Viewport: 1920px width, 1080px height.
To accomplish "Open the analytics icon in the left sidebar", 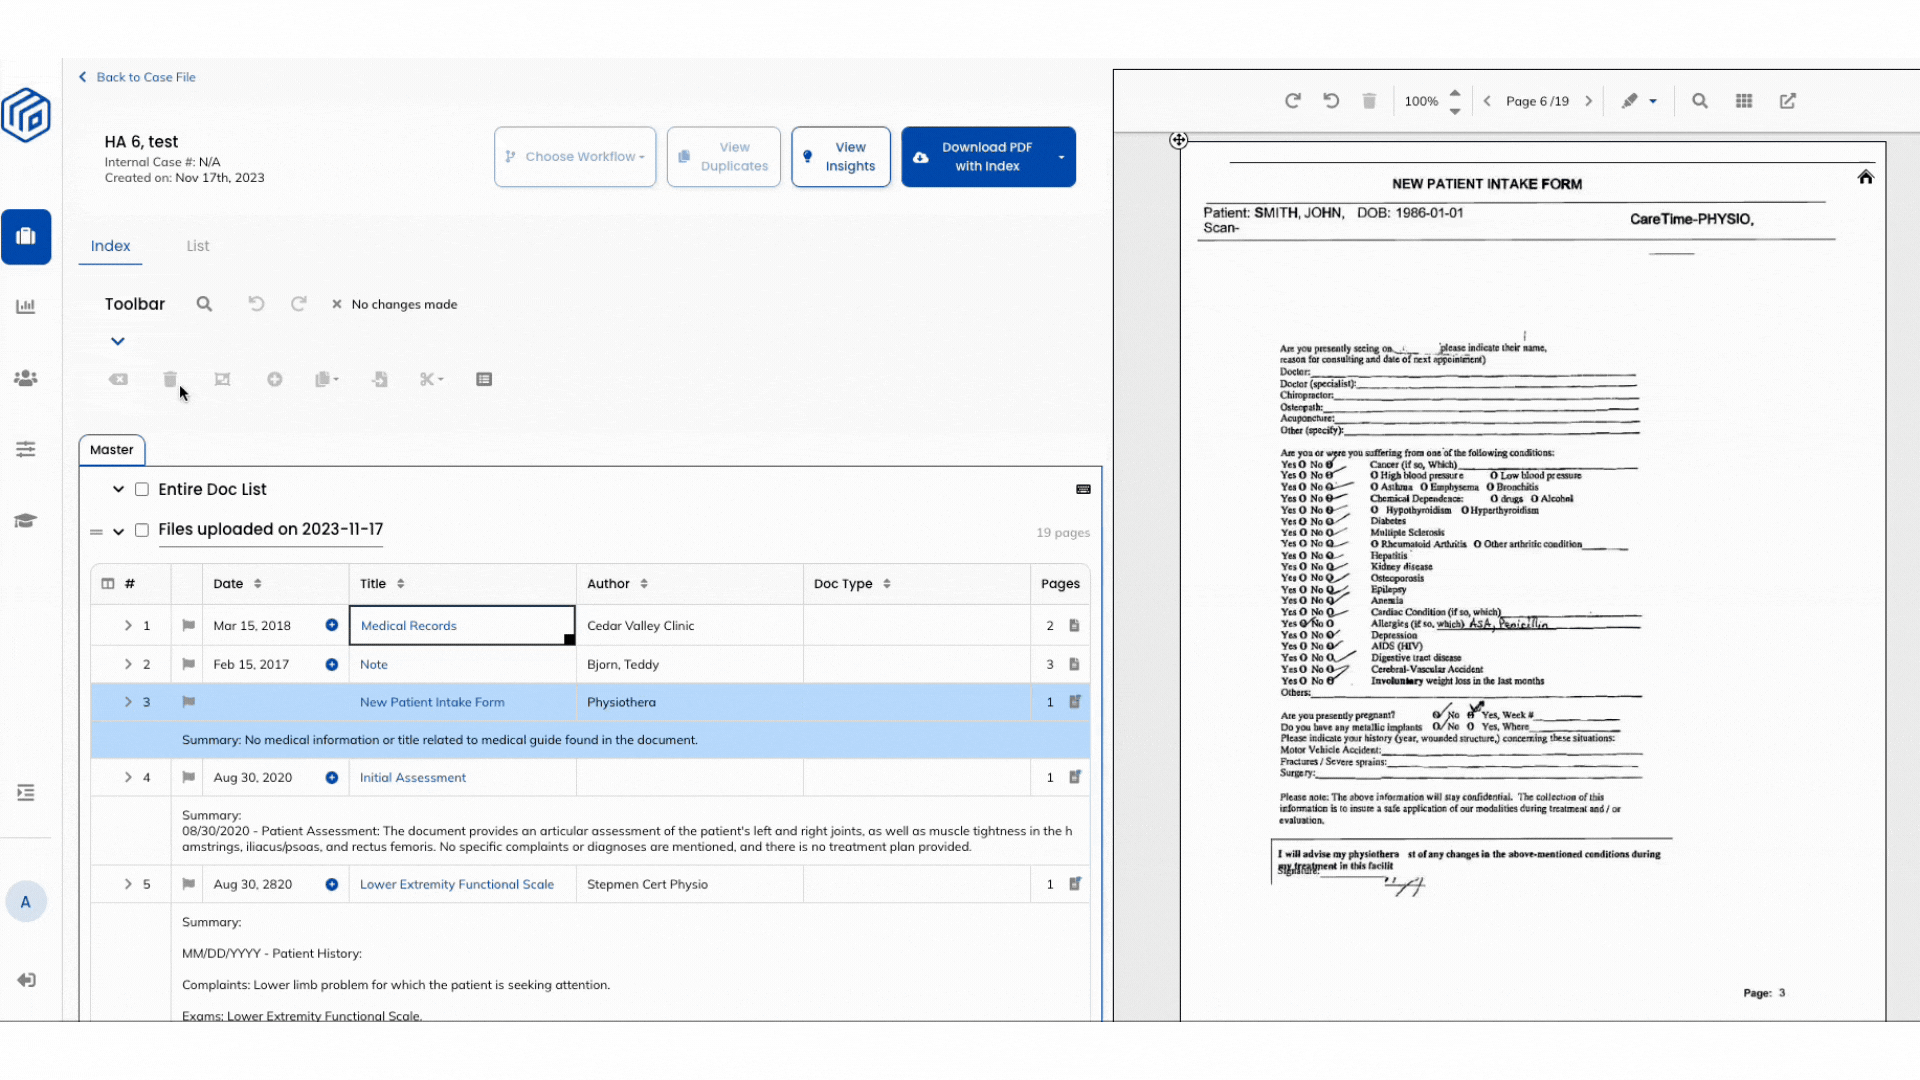I will 25,305.
